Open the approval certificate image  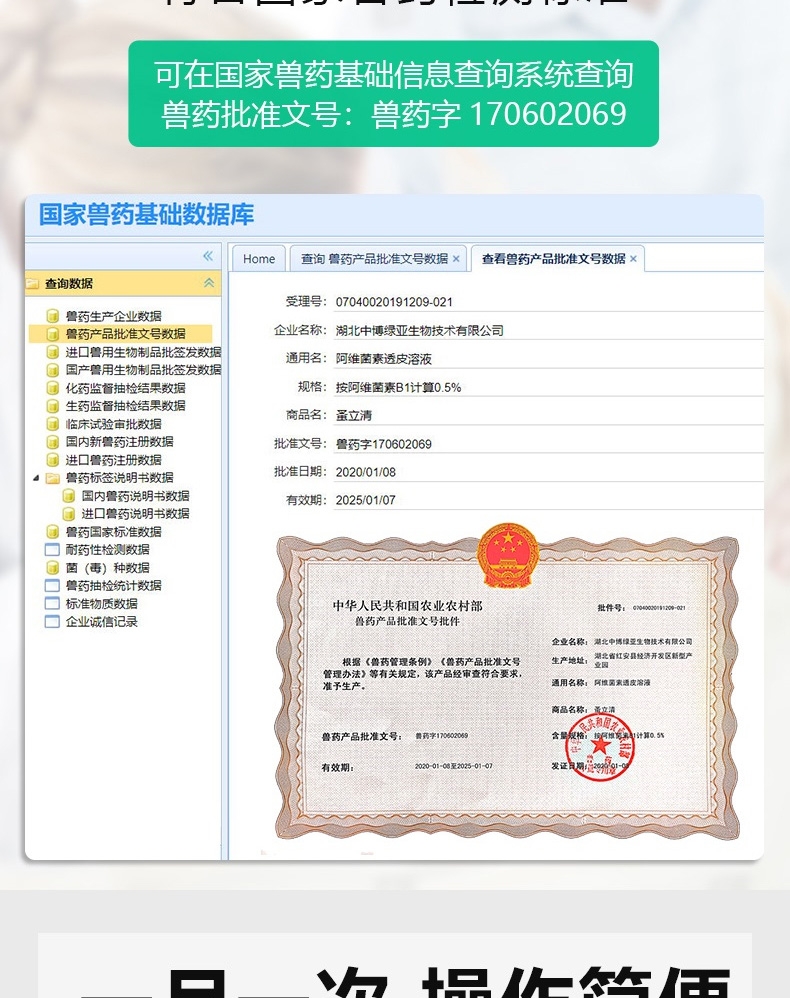[507, 684]
